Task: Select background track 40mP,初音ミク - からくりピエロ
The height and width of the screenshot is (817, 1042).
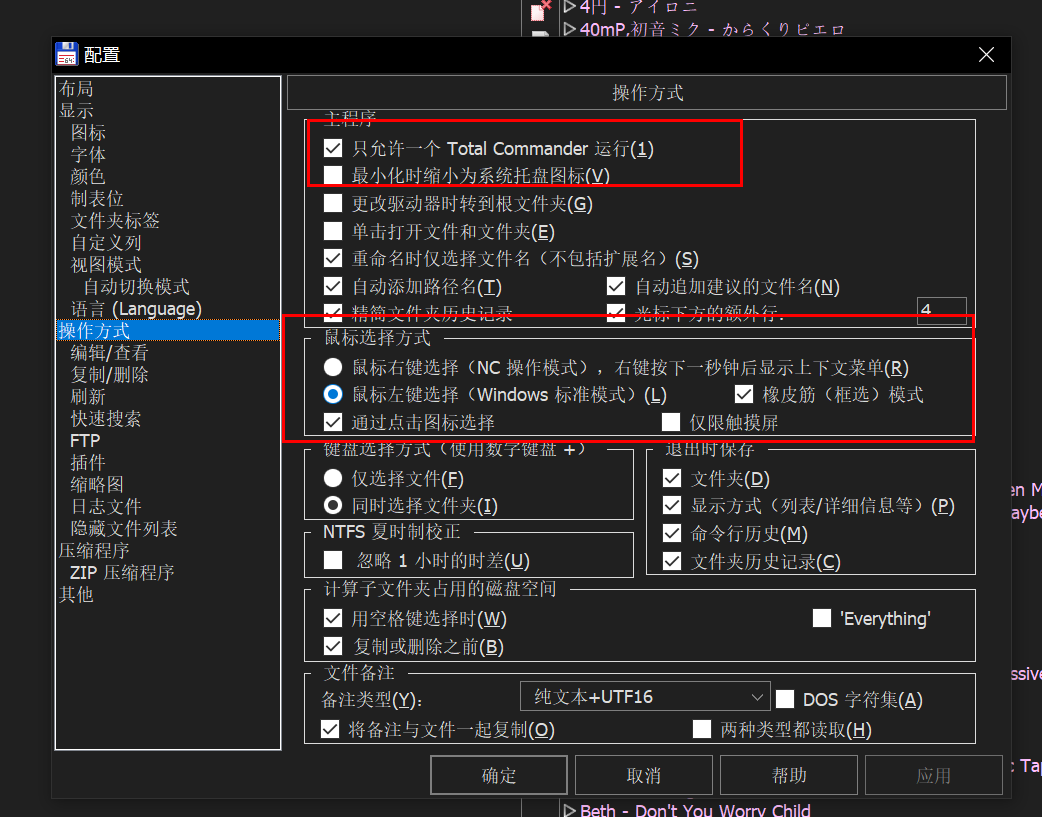Action: tap(712, 29)
